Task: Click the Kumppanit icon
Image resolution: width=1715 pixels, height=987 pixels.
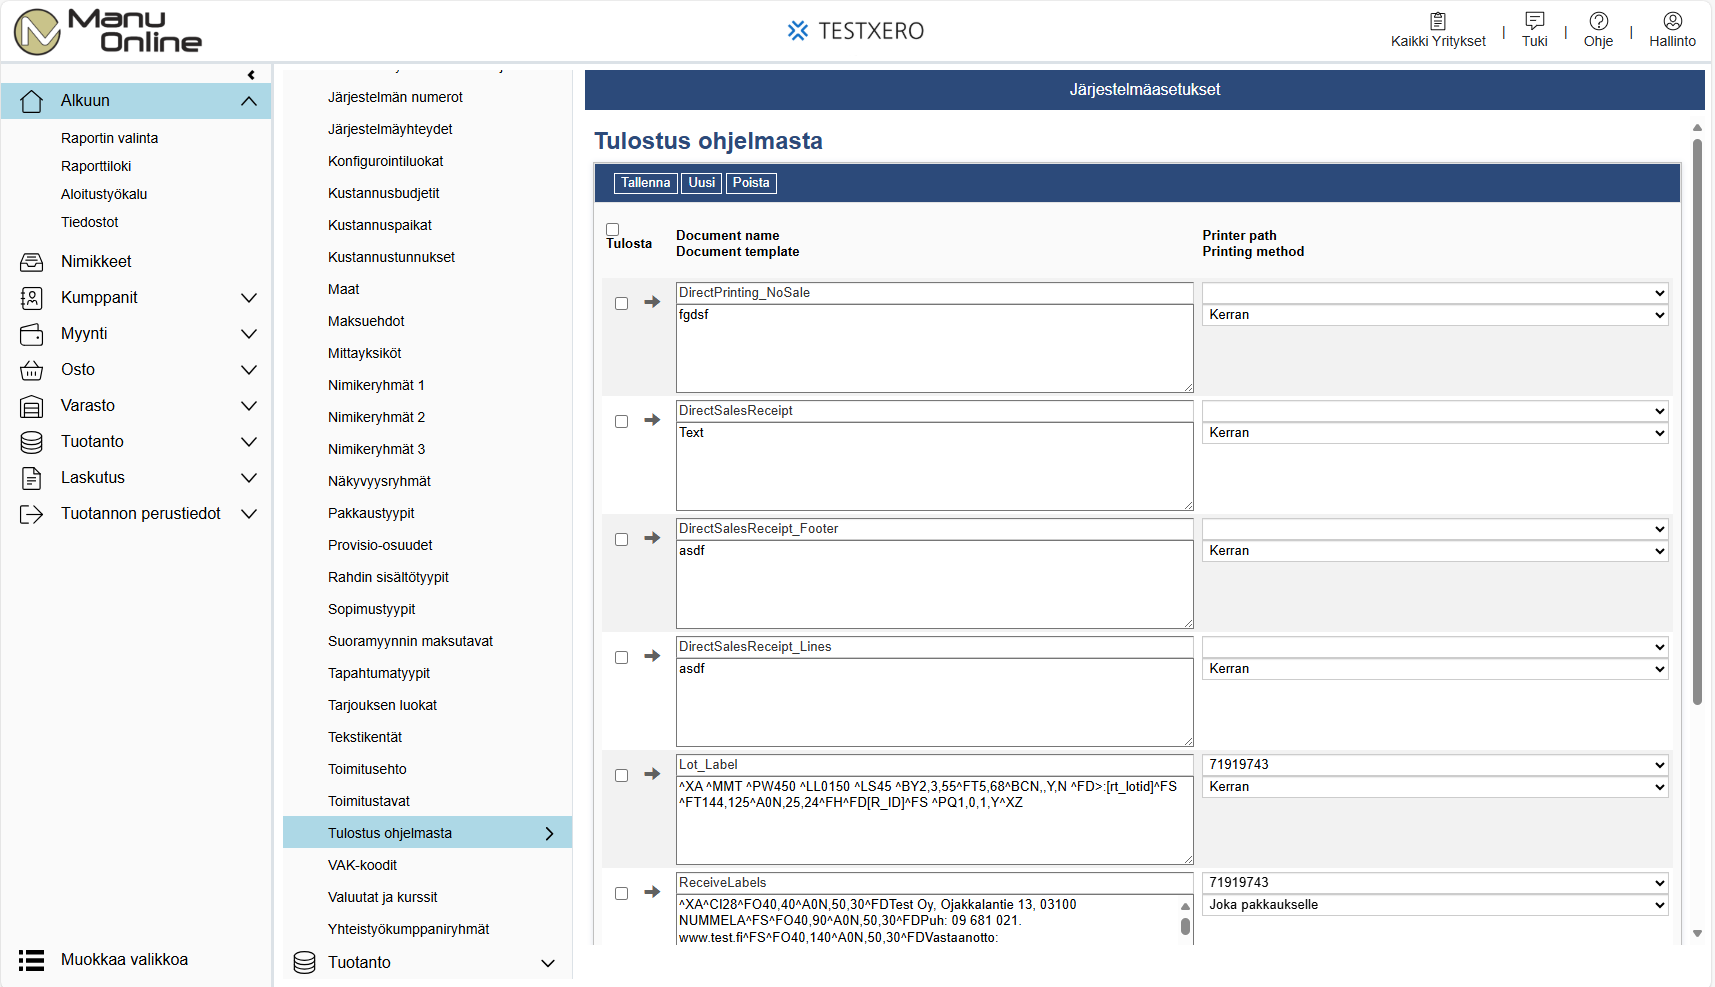Action: [32, 298]
